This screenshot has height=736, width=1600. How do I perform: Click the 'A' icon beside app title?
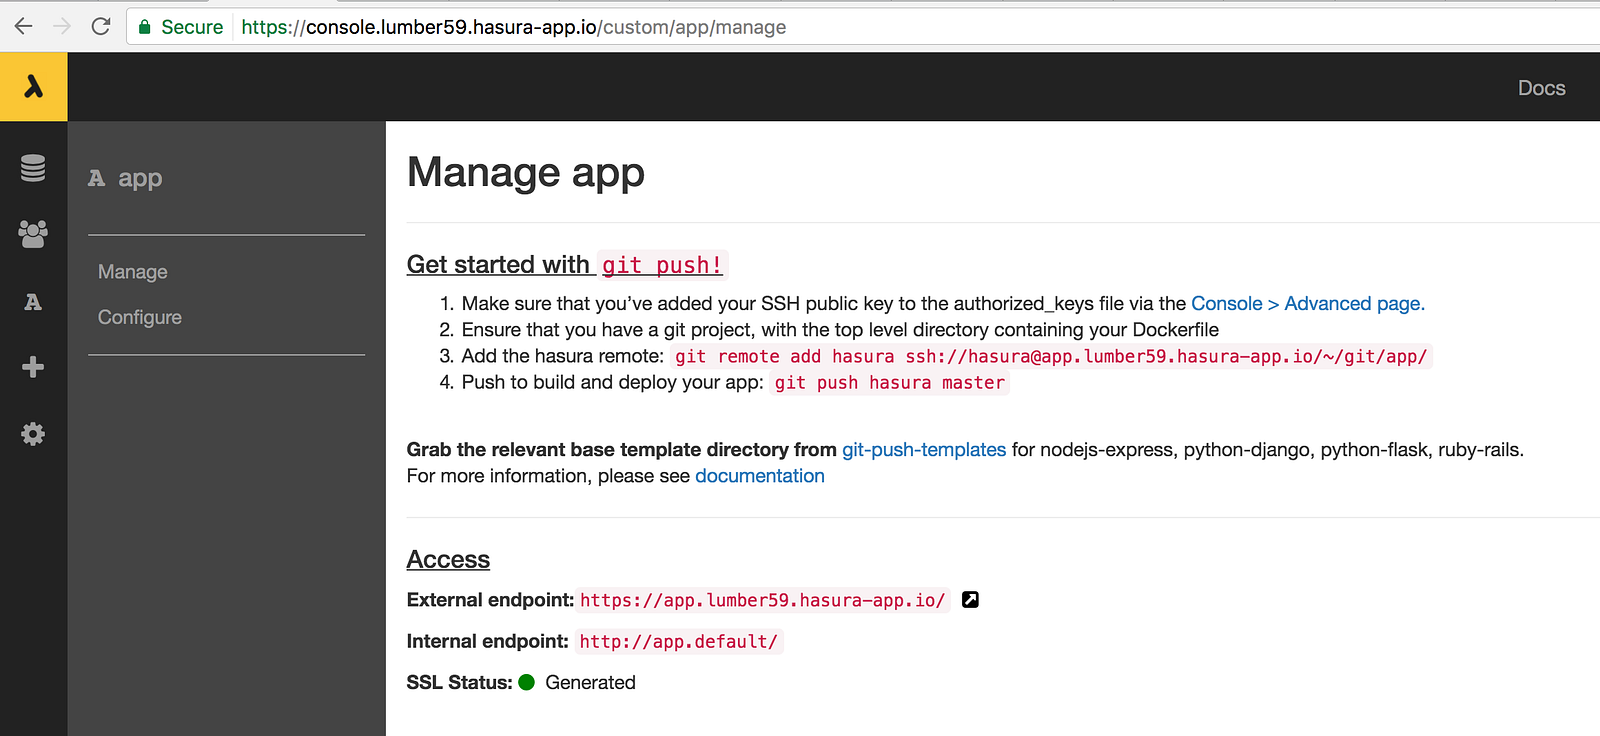tap(96, 178)
